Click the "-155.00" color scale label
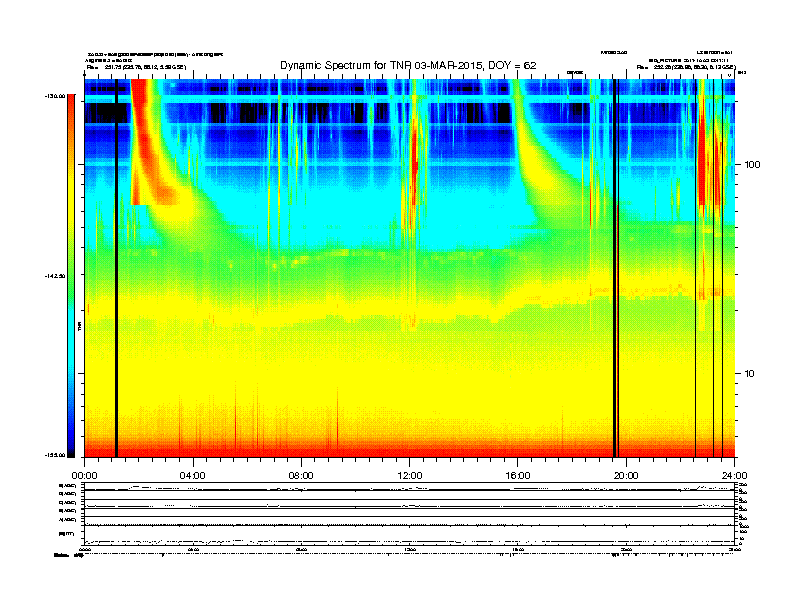792x612 pixels. pyautogui.click(x=56, y=455)
